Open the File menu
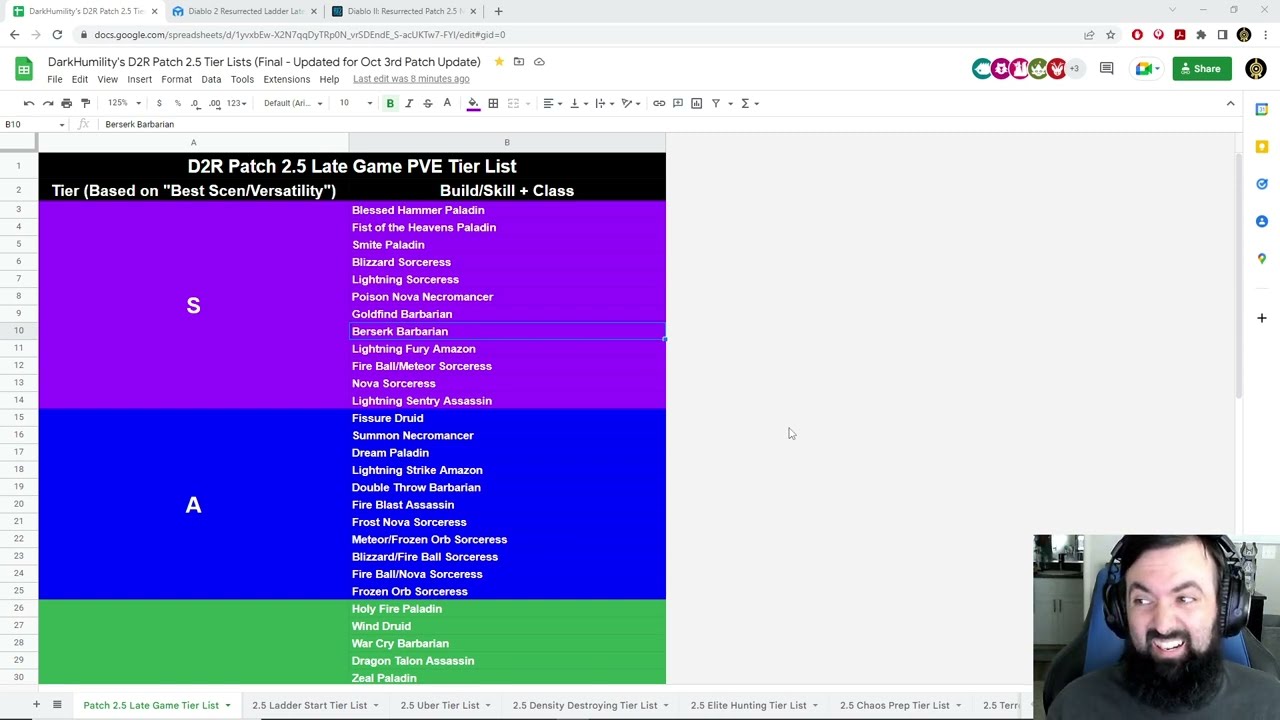The image size is (1280, 720). point(55,79)
